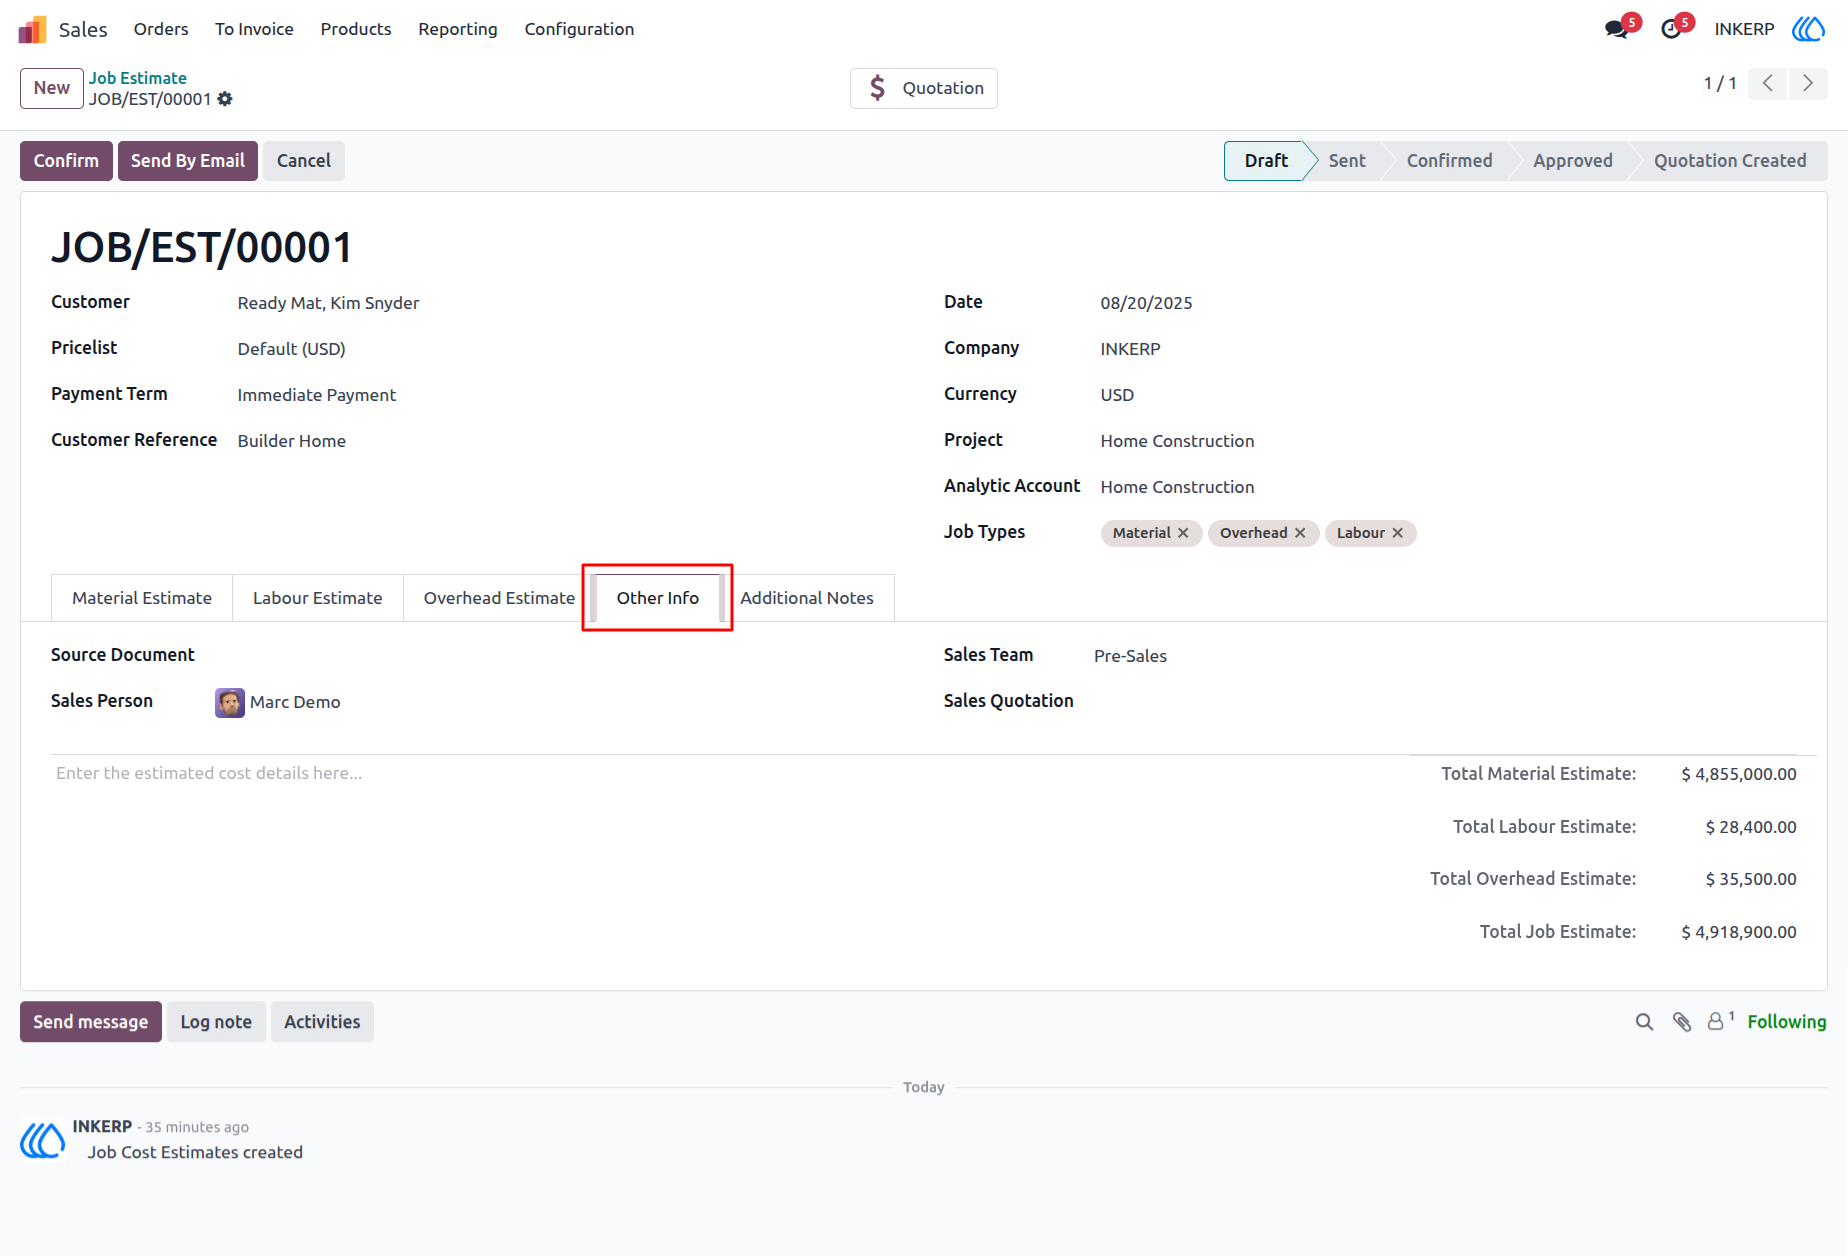The image size is (1848, 1257).
Task: Search messages with the magnifier icon
Action: coord(1644,1022)
